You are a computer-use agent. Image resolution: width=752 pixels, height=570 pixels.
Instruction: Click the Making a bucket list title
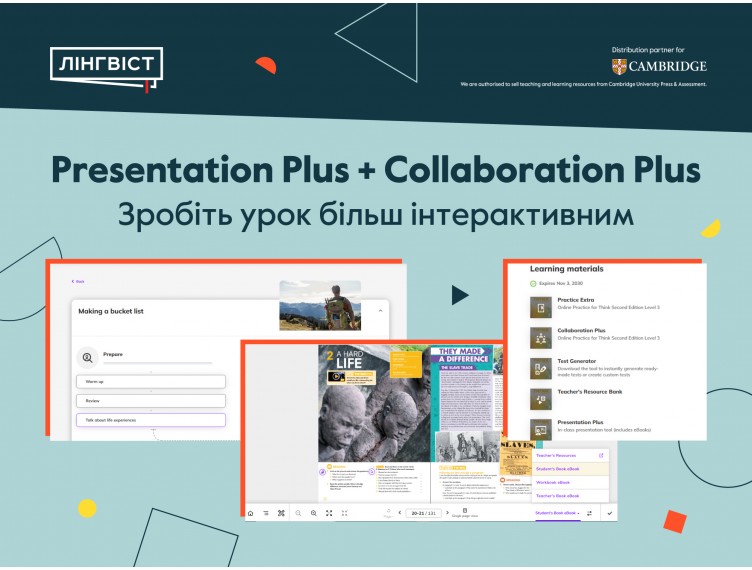[111, 311]
